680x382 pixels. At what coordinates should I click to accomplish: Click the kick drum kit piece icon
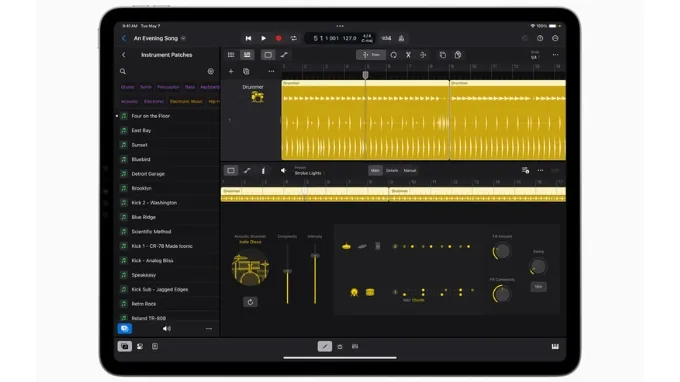pos(354,292)
